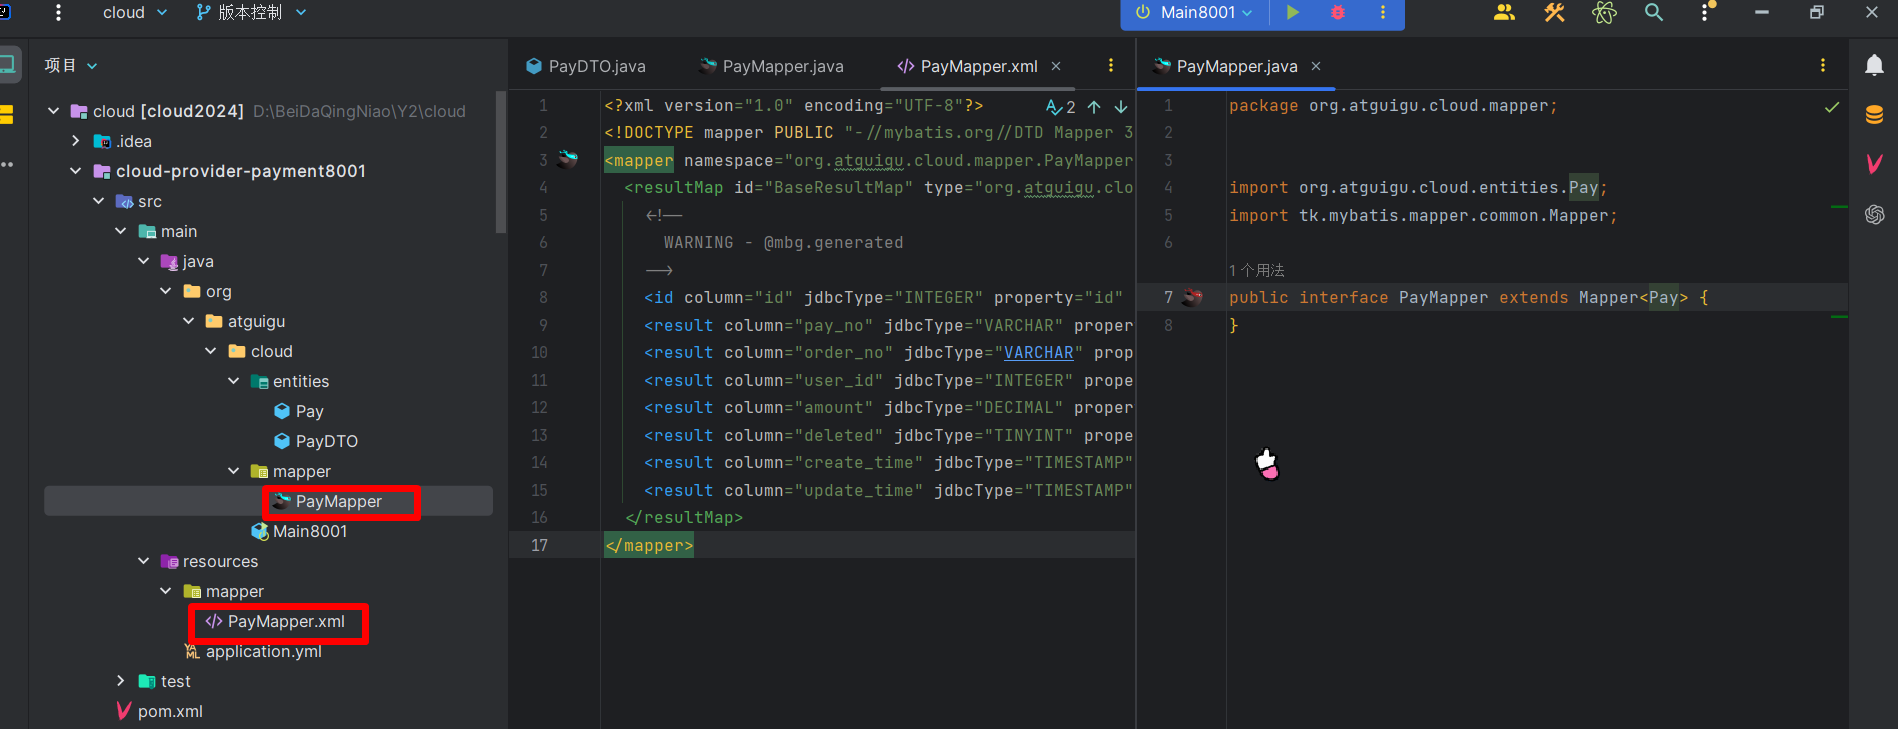Click green checkmark inspection status
The image size is (1898, 729).
click(1832, 107)
